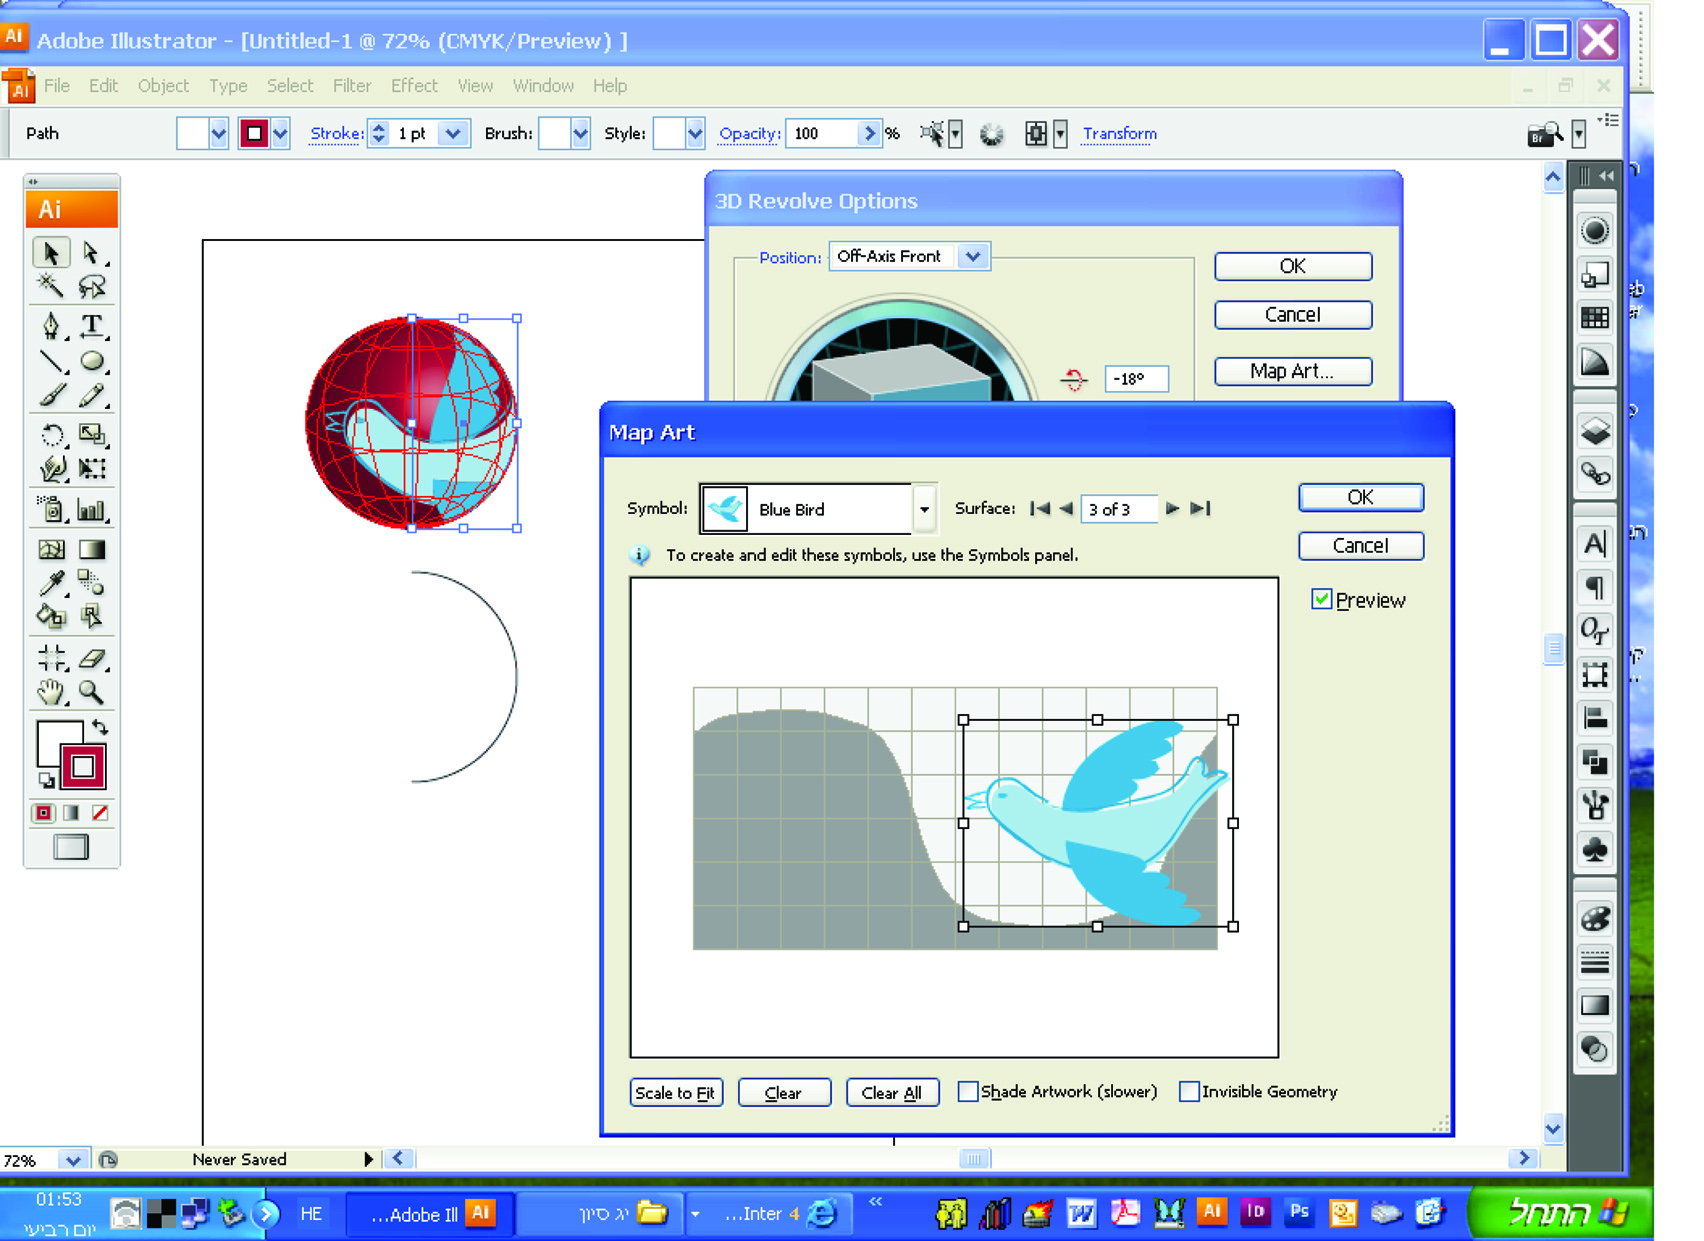Click the Scale to Fit button
The width and height of the screenshot is (1704, 1241).
tap(676, 1092)
